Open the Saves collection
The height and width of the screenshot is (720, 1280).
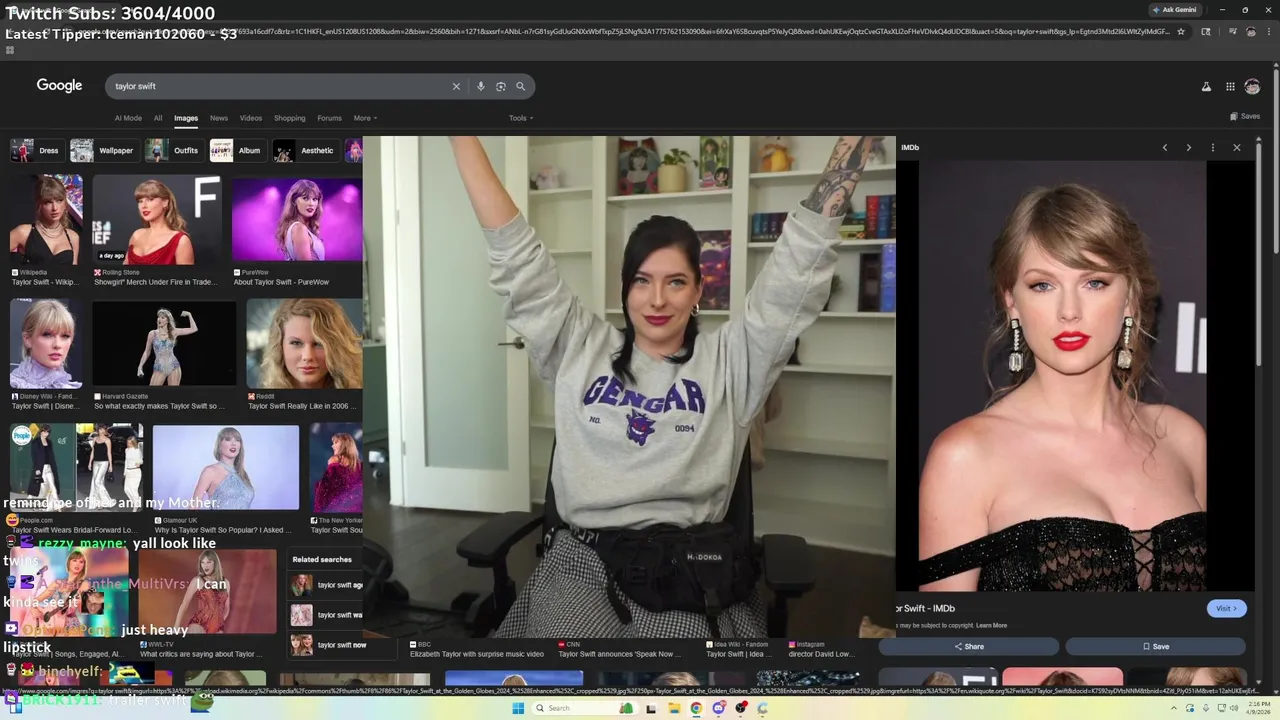(1245, 117)
